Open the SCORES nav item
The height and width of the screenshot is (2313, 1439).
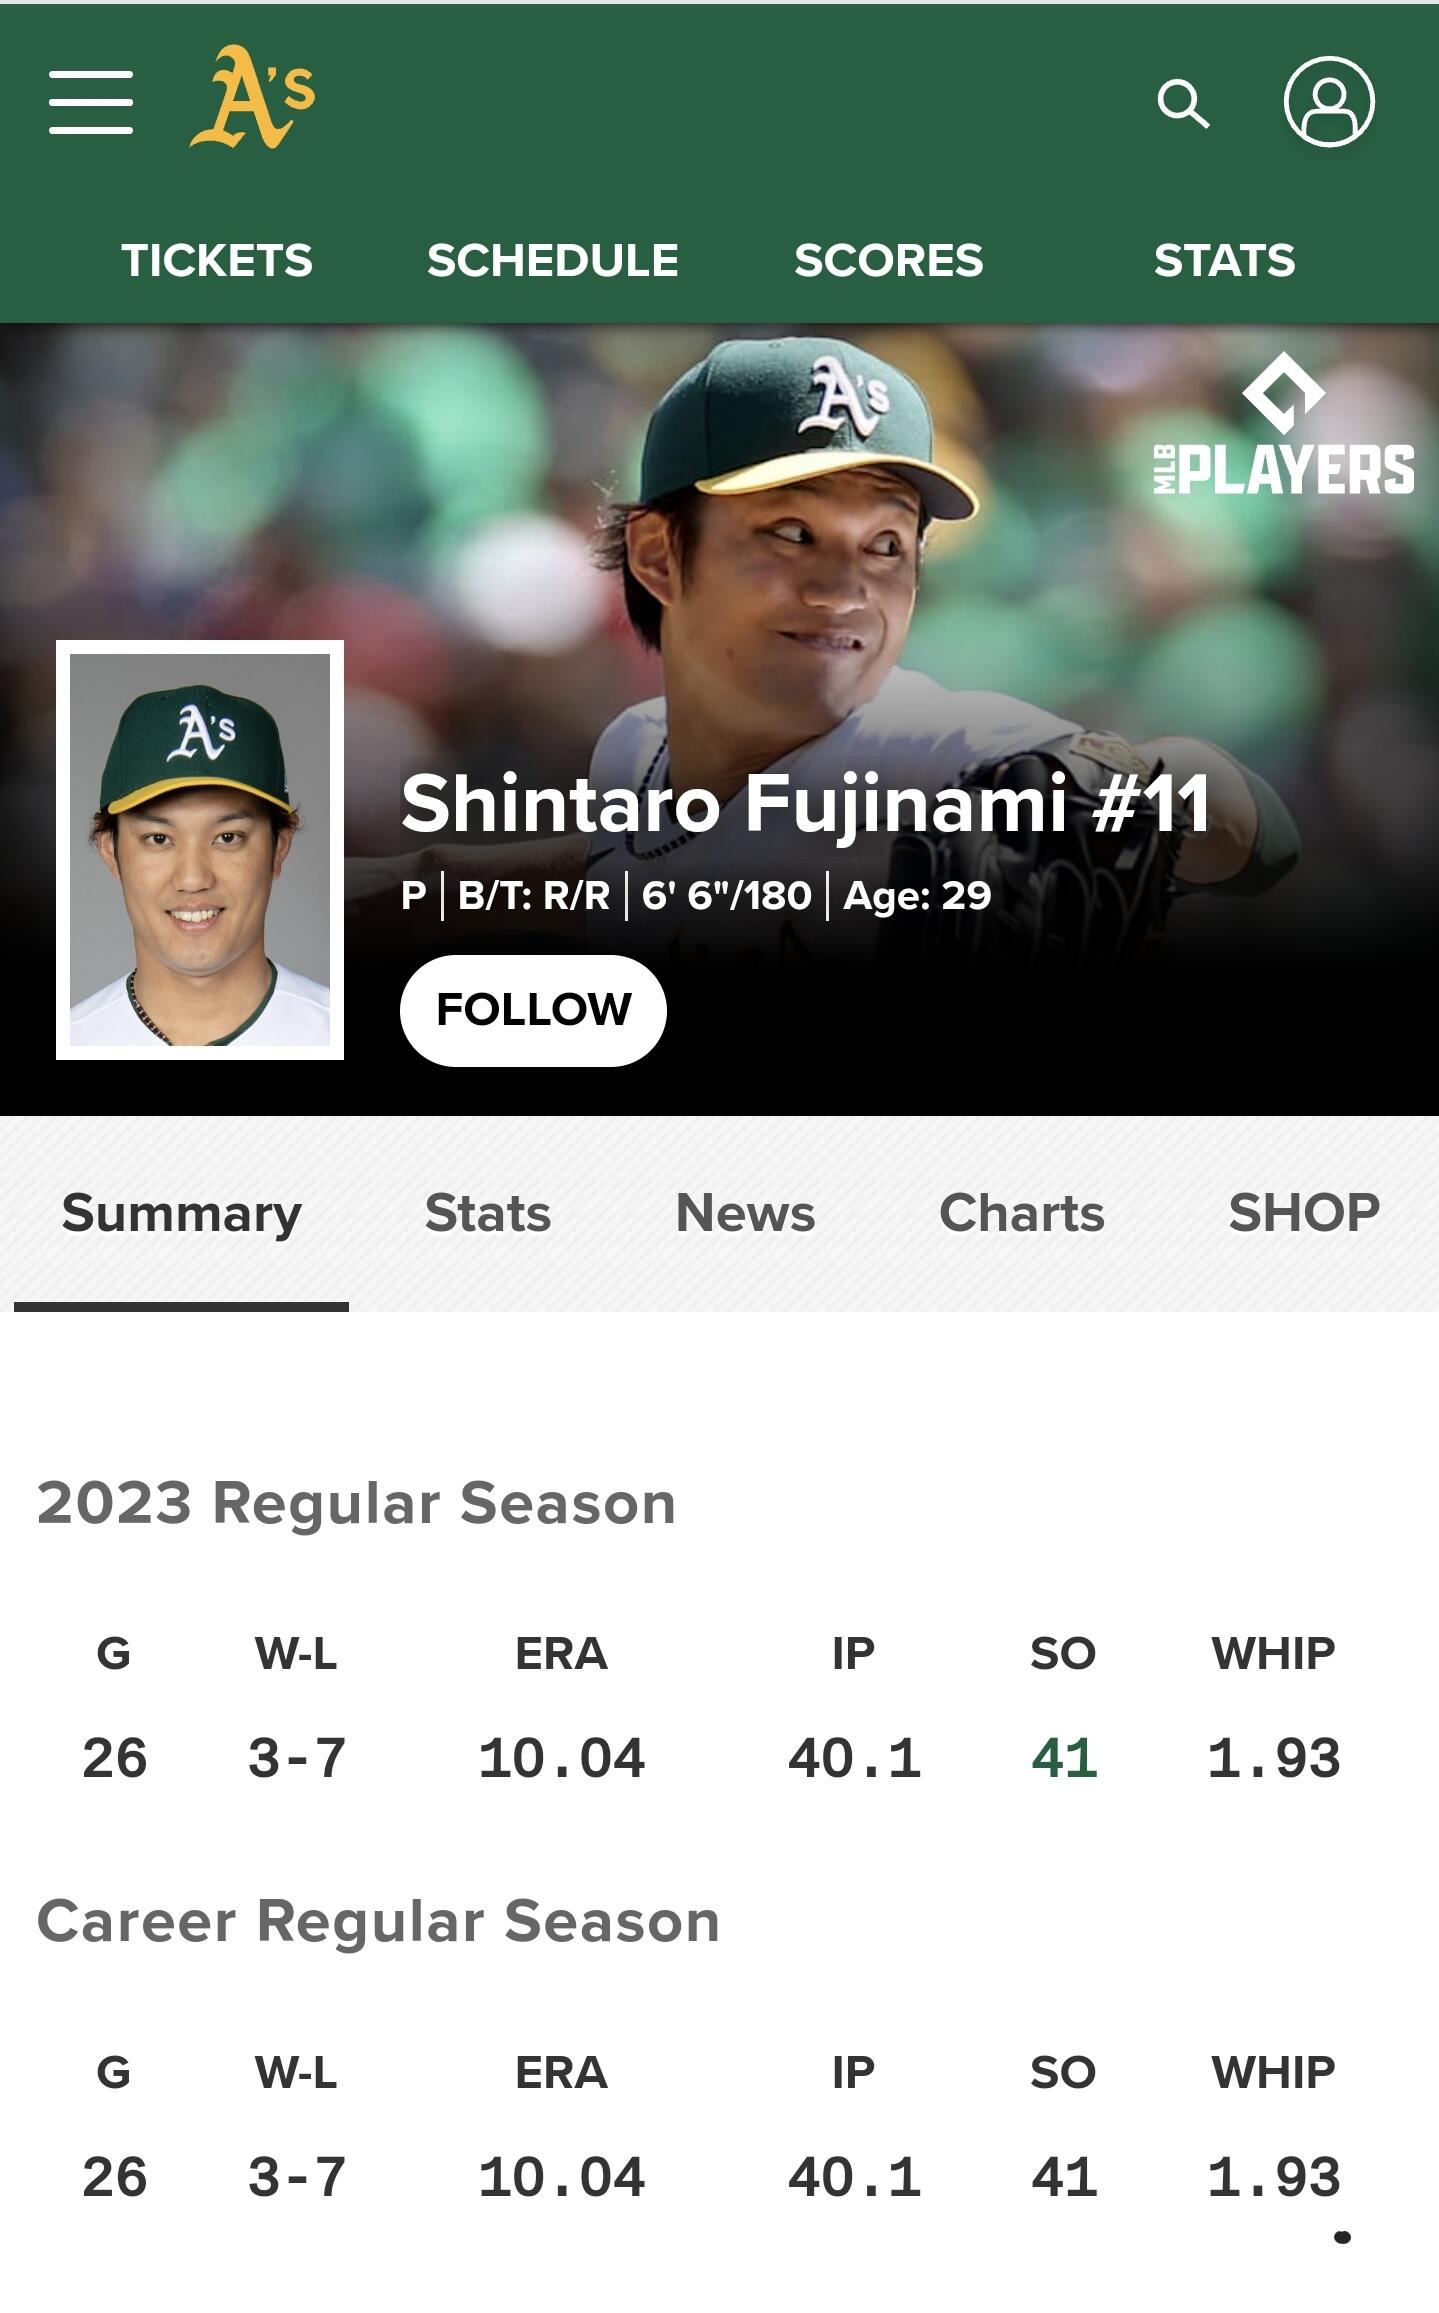click(x=889, y=260)
